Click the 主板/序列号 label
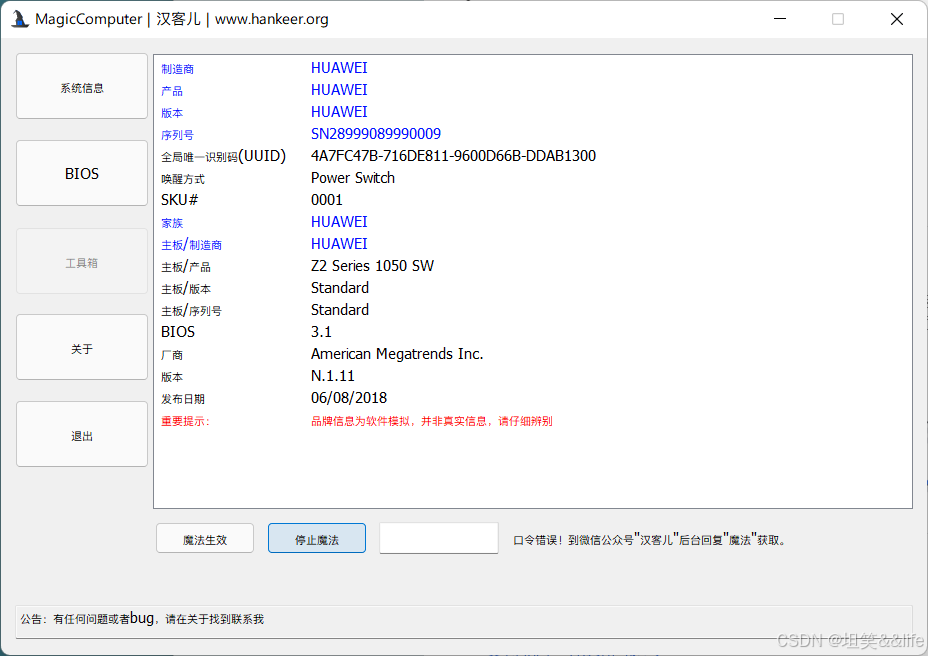This screenshot has width=928, height=656. (x=191, y=311)
